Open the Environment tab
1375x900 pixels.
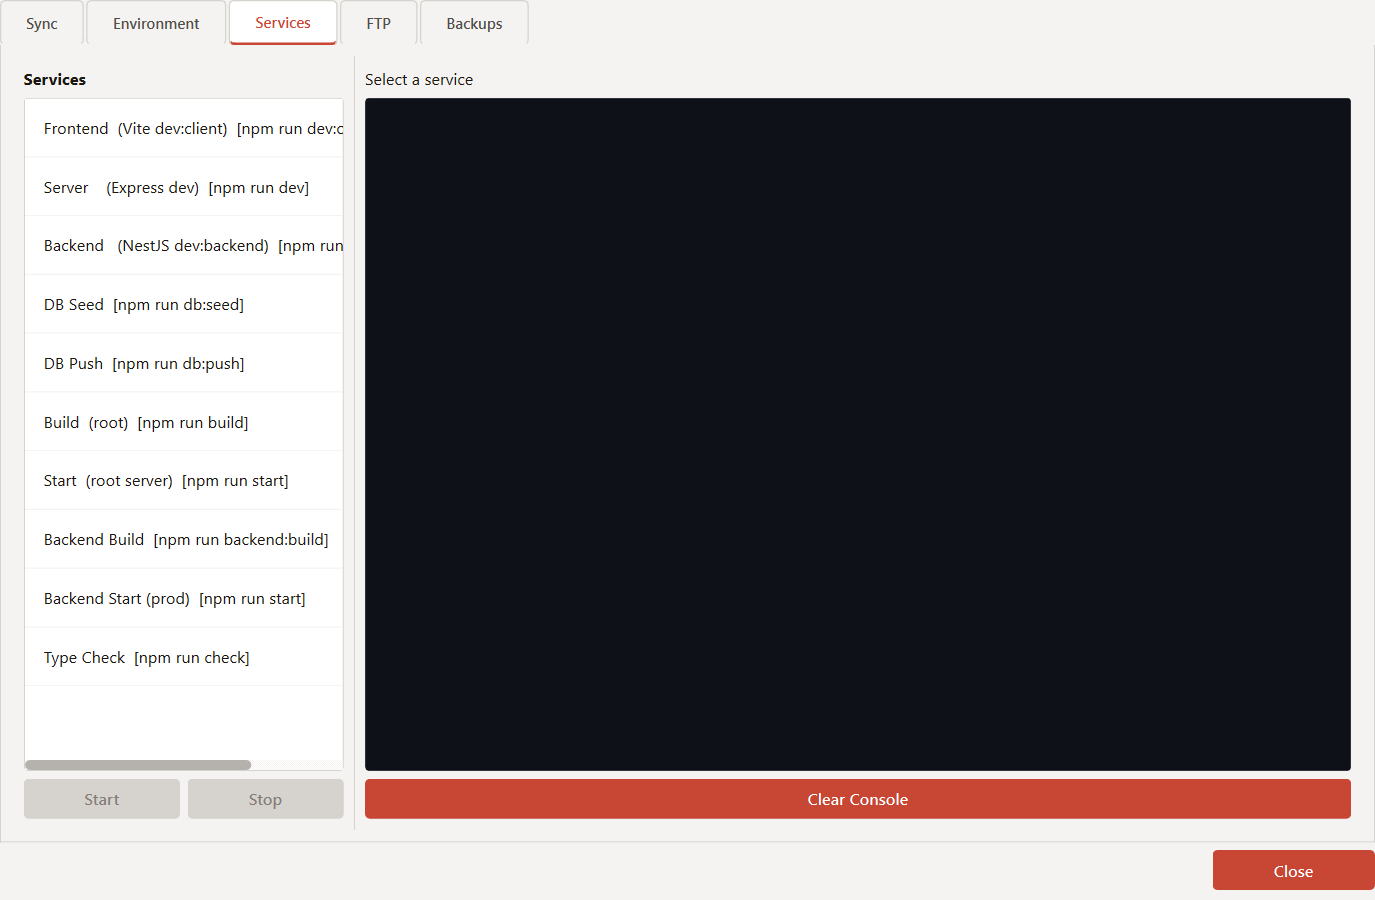[x=156, y=24]
